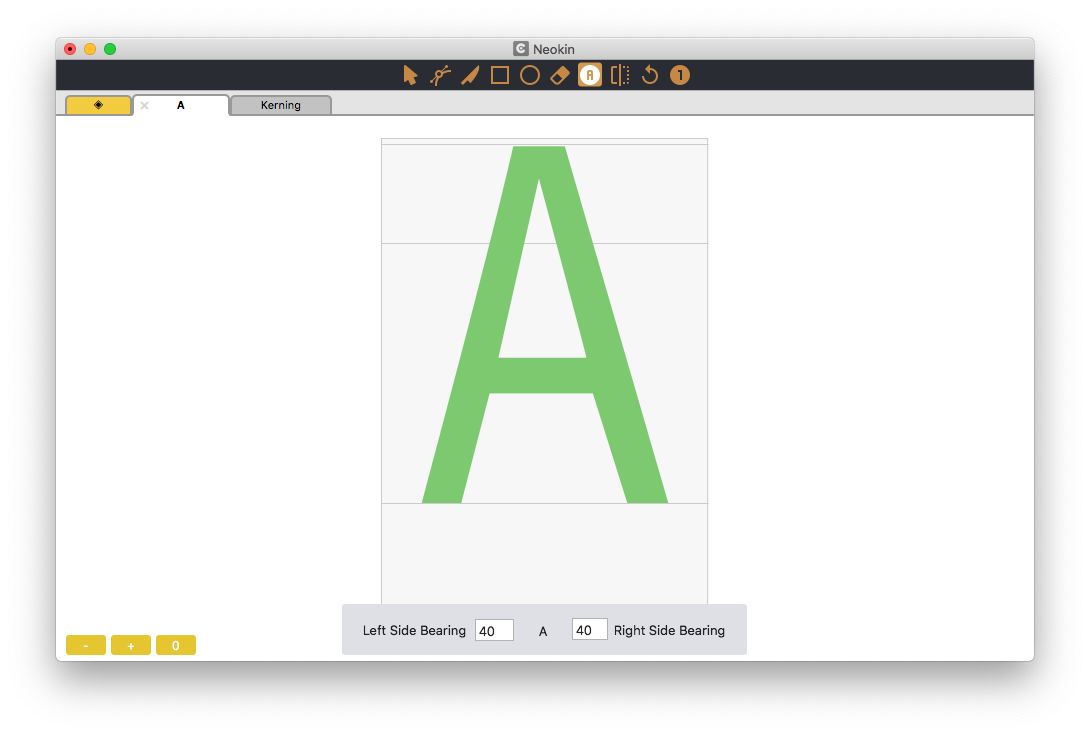This screenshot has width=1090, height=735.
Task: Click the diamond icon on the yellow tab
Action: tap(97, 104)
